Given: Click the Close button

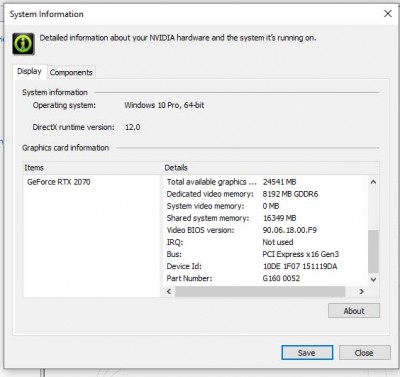Looking at the screenshot, I should (x=364, y=353).
